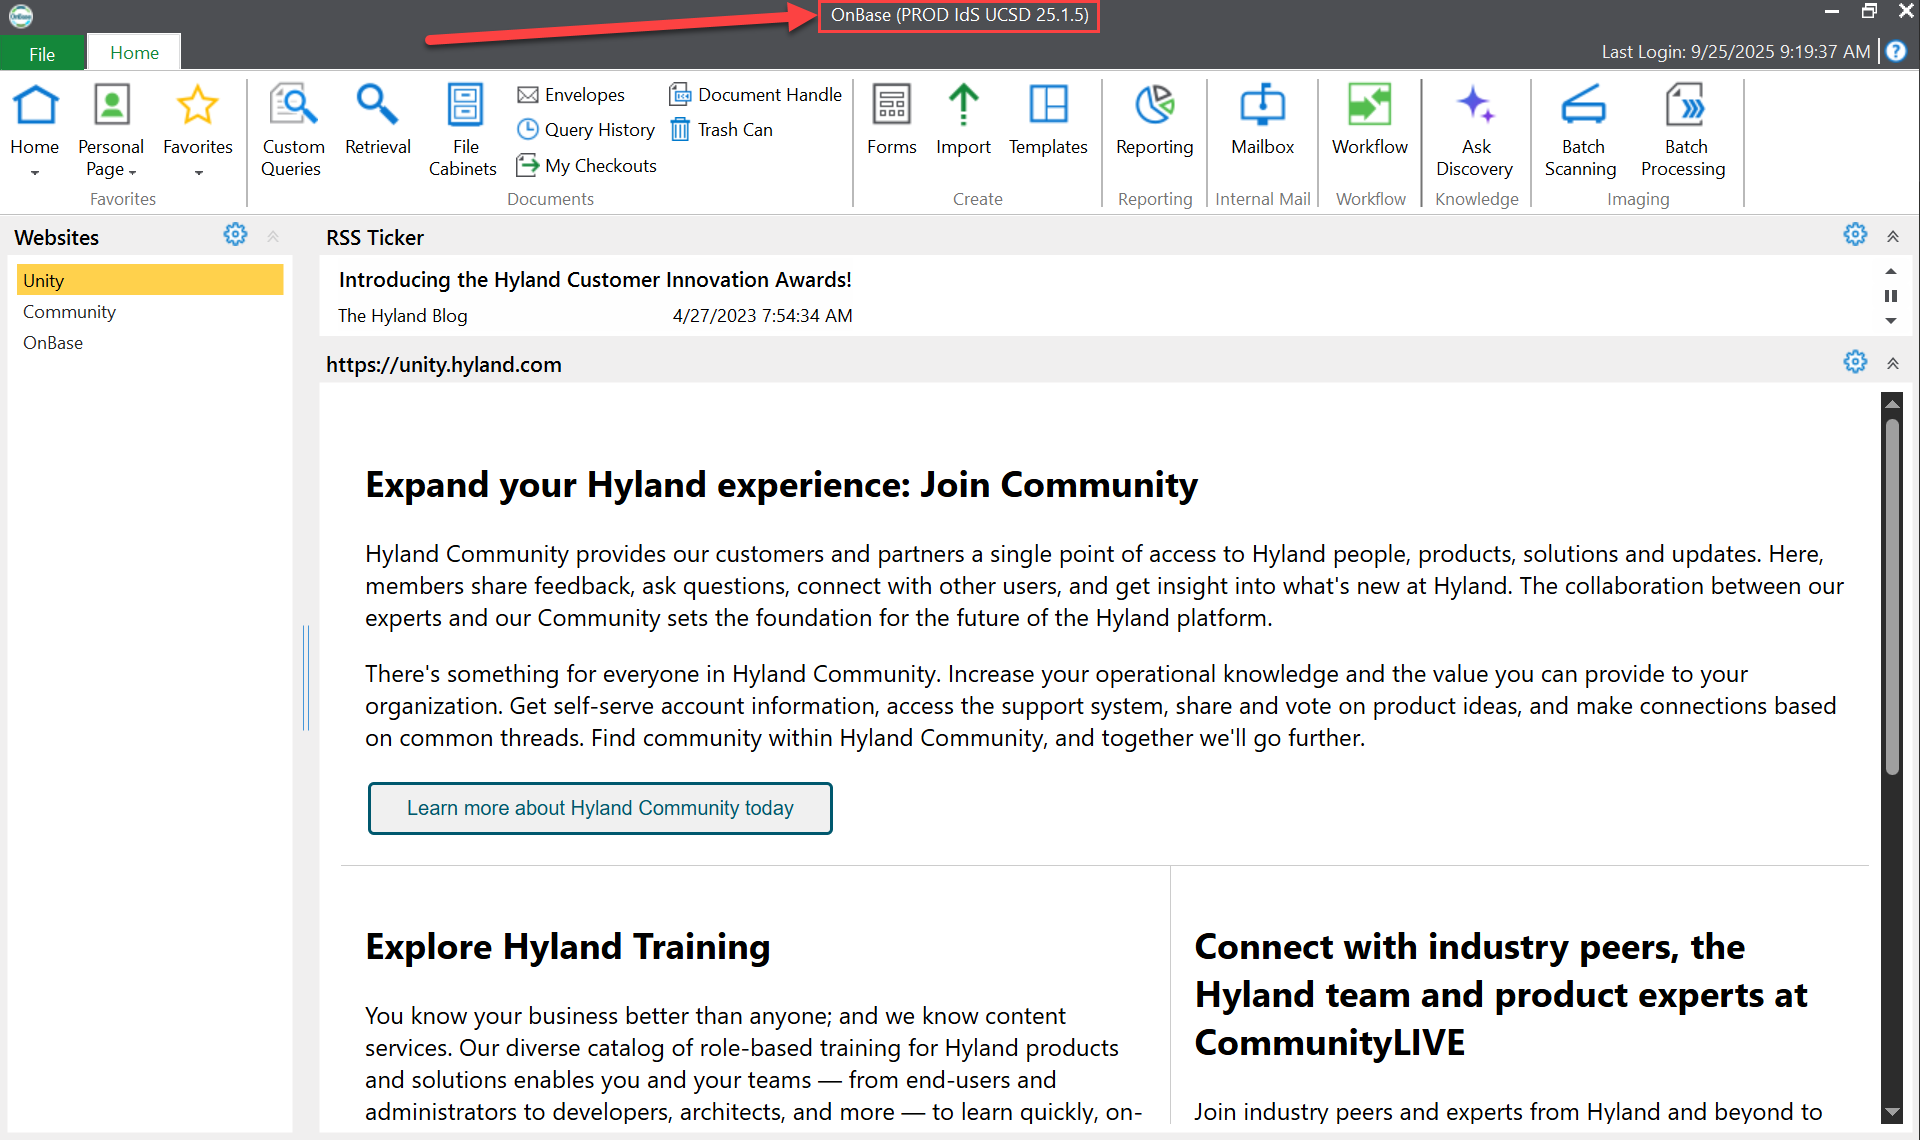Click Learn more about Hyland Community today

600,808
